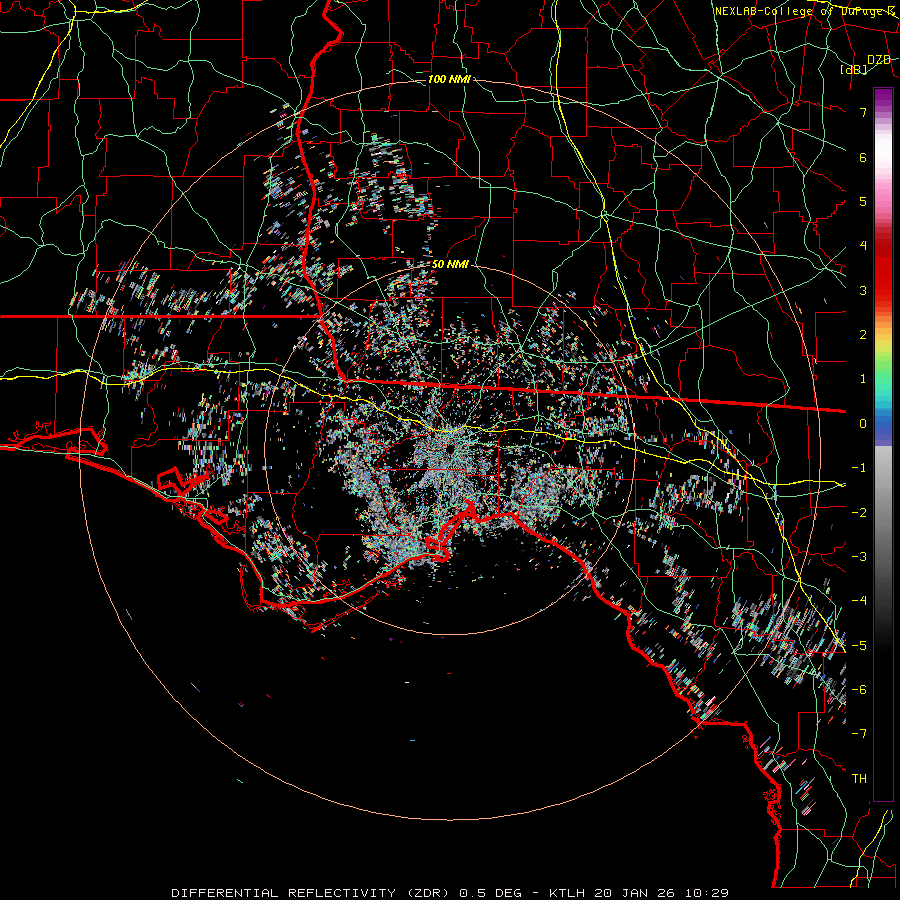
Task: Click the '0.5 DEG' elevation angle text
Action: pos(491,893)
